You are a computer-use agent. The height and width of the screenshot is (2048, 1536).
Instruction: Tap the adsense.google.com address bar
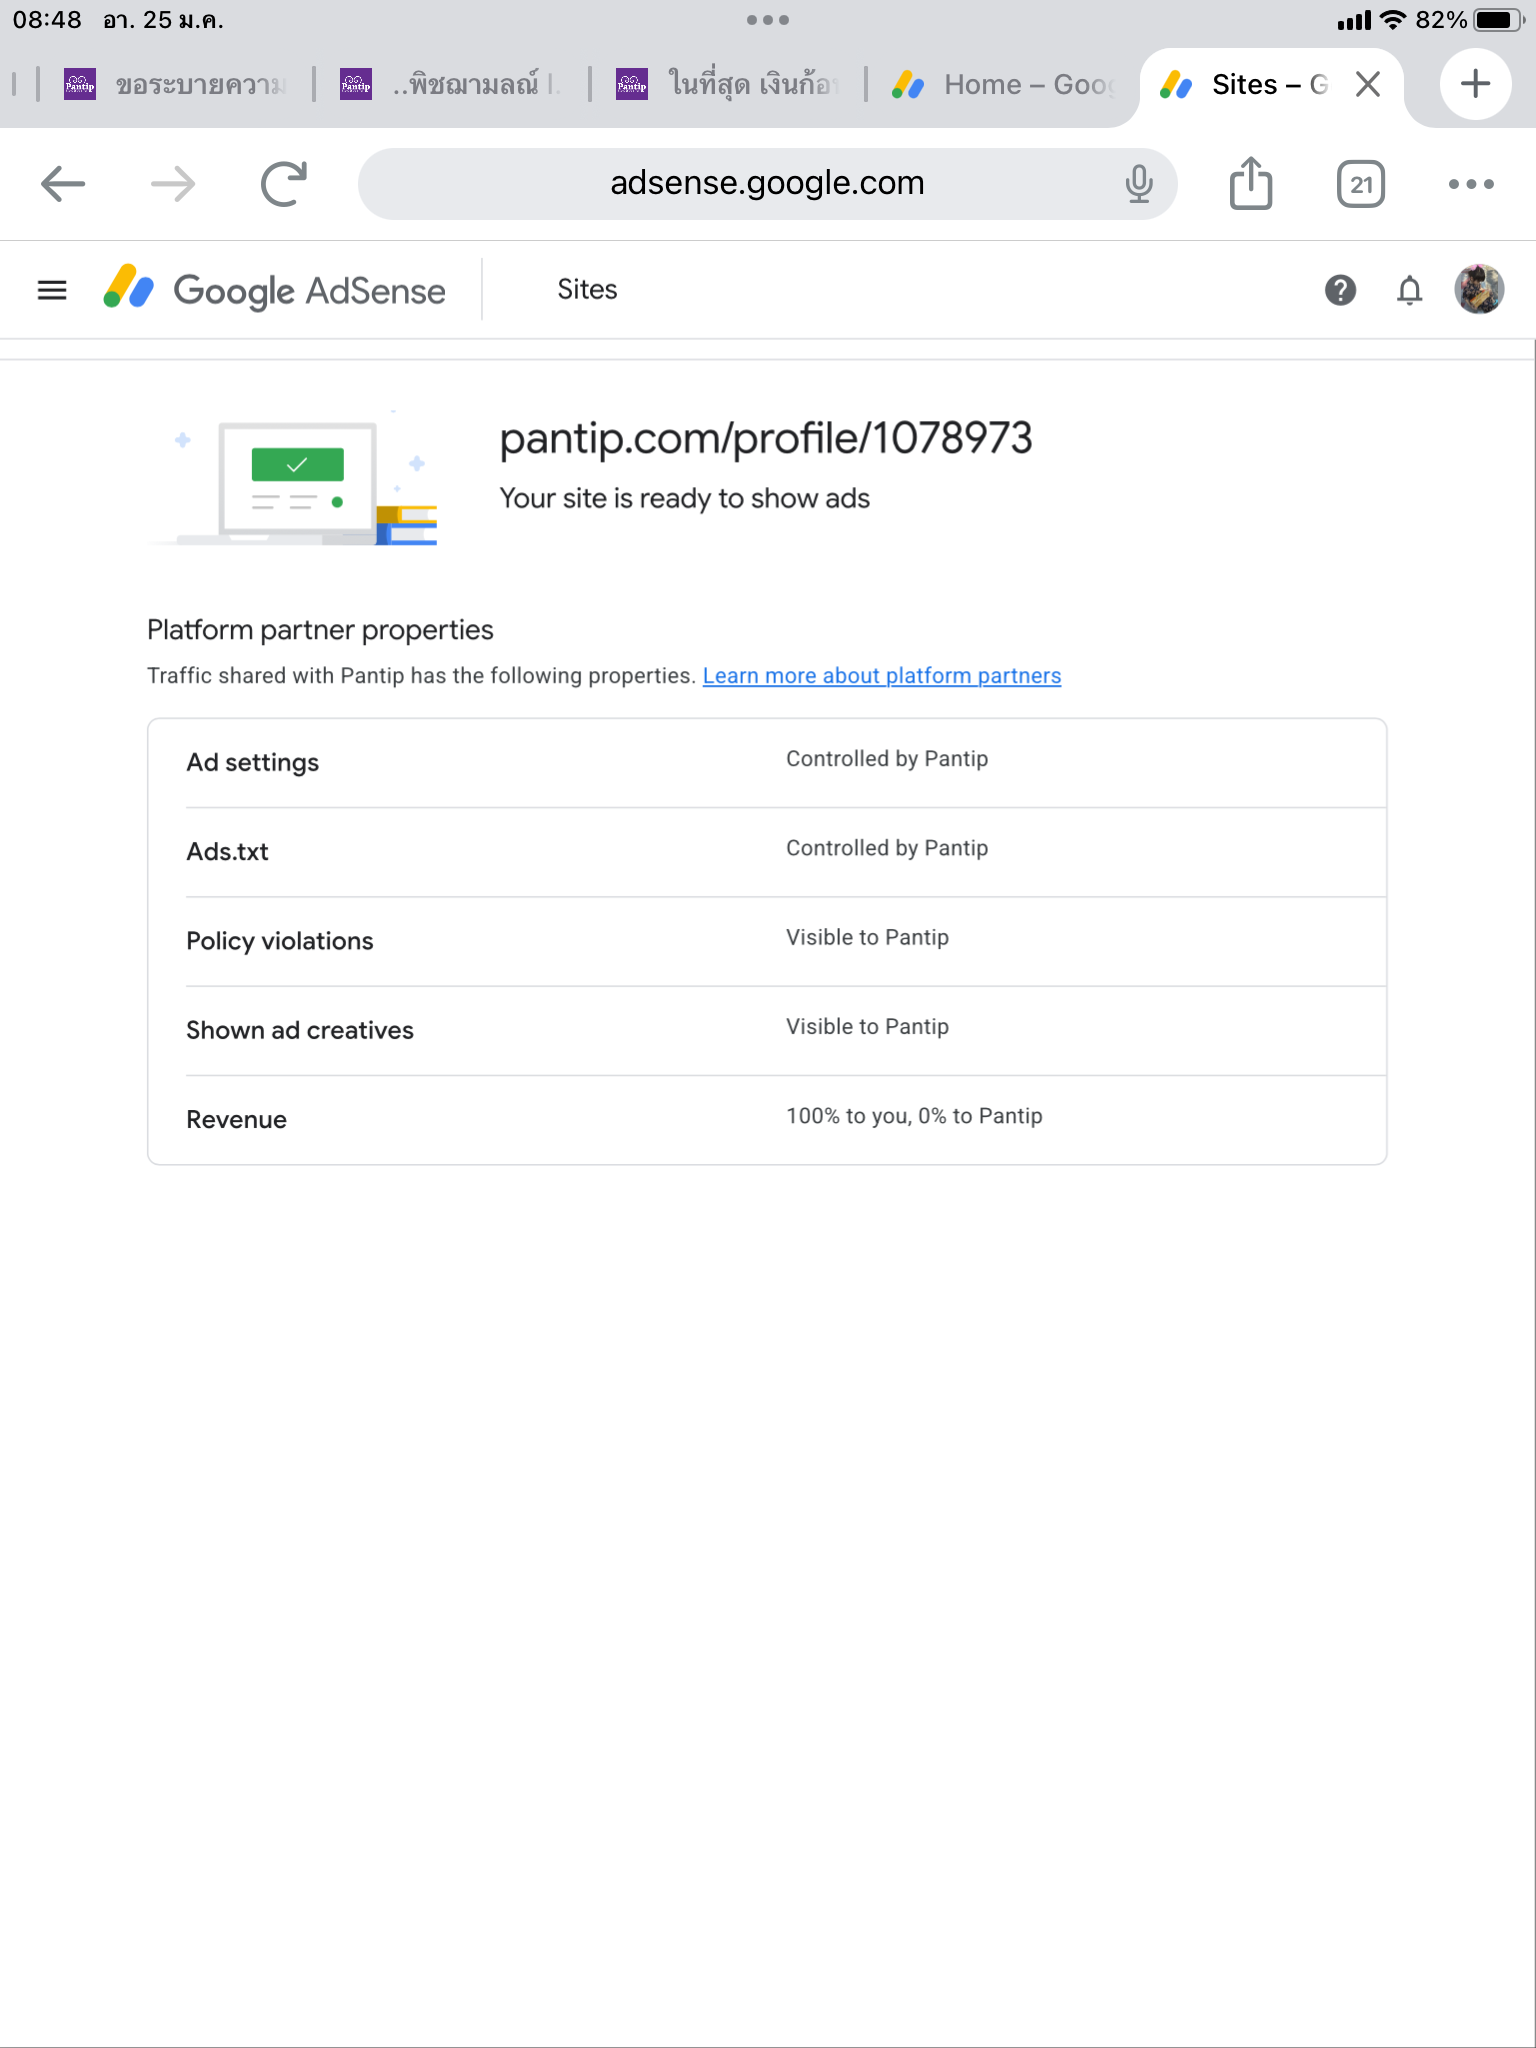767,184
